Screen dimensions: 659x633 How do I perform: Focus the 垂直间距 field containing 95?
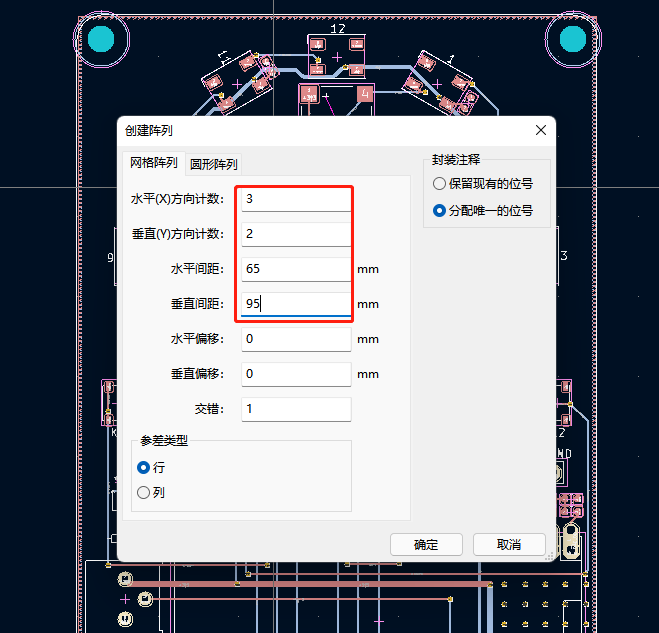(x=296, y=304)
